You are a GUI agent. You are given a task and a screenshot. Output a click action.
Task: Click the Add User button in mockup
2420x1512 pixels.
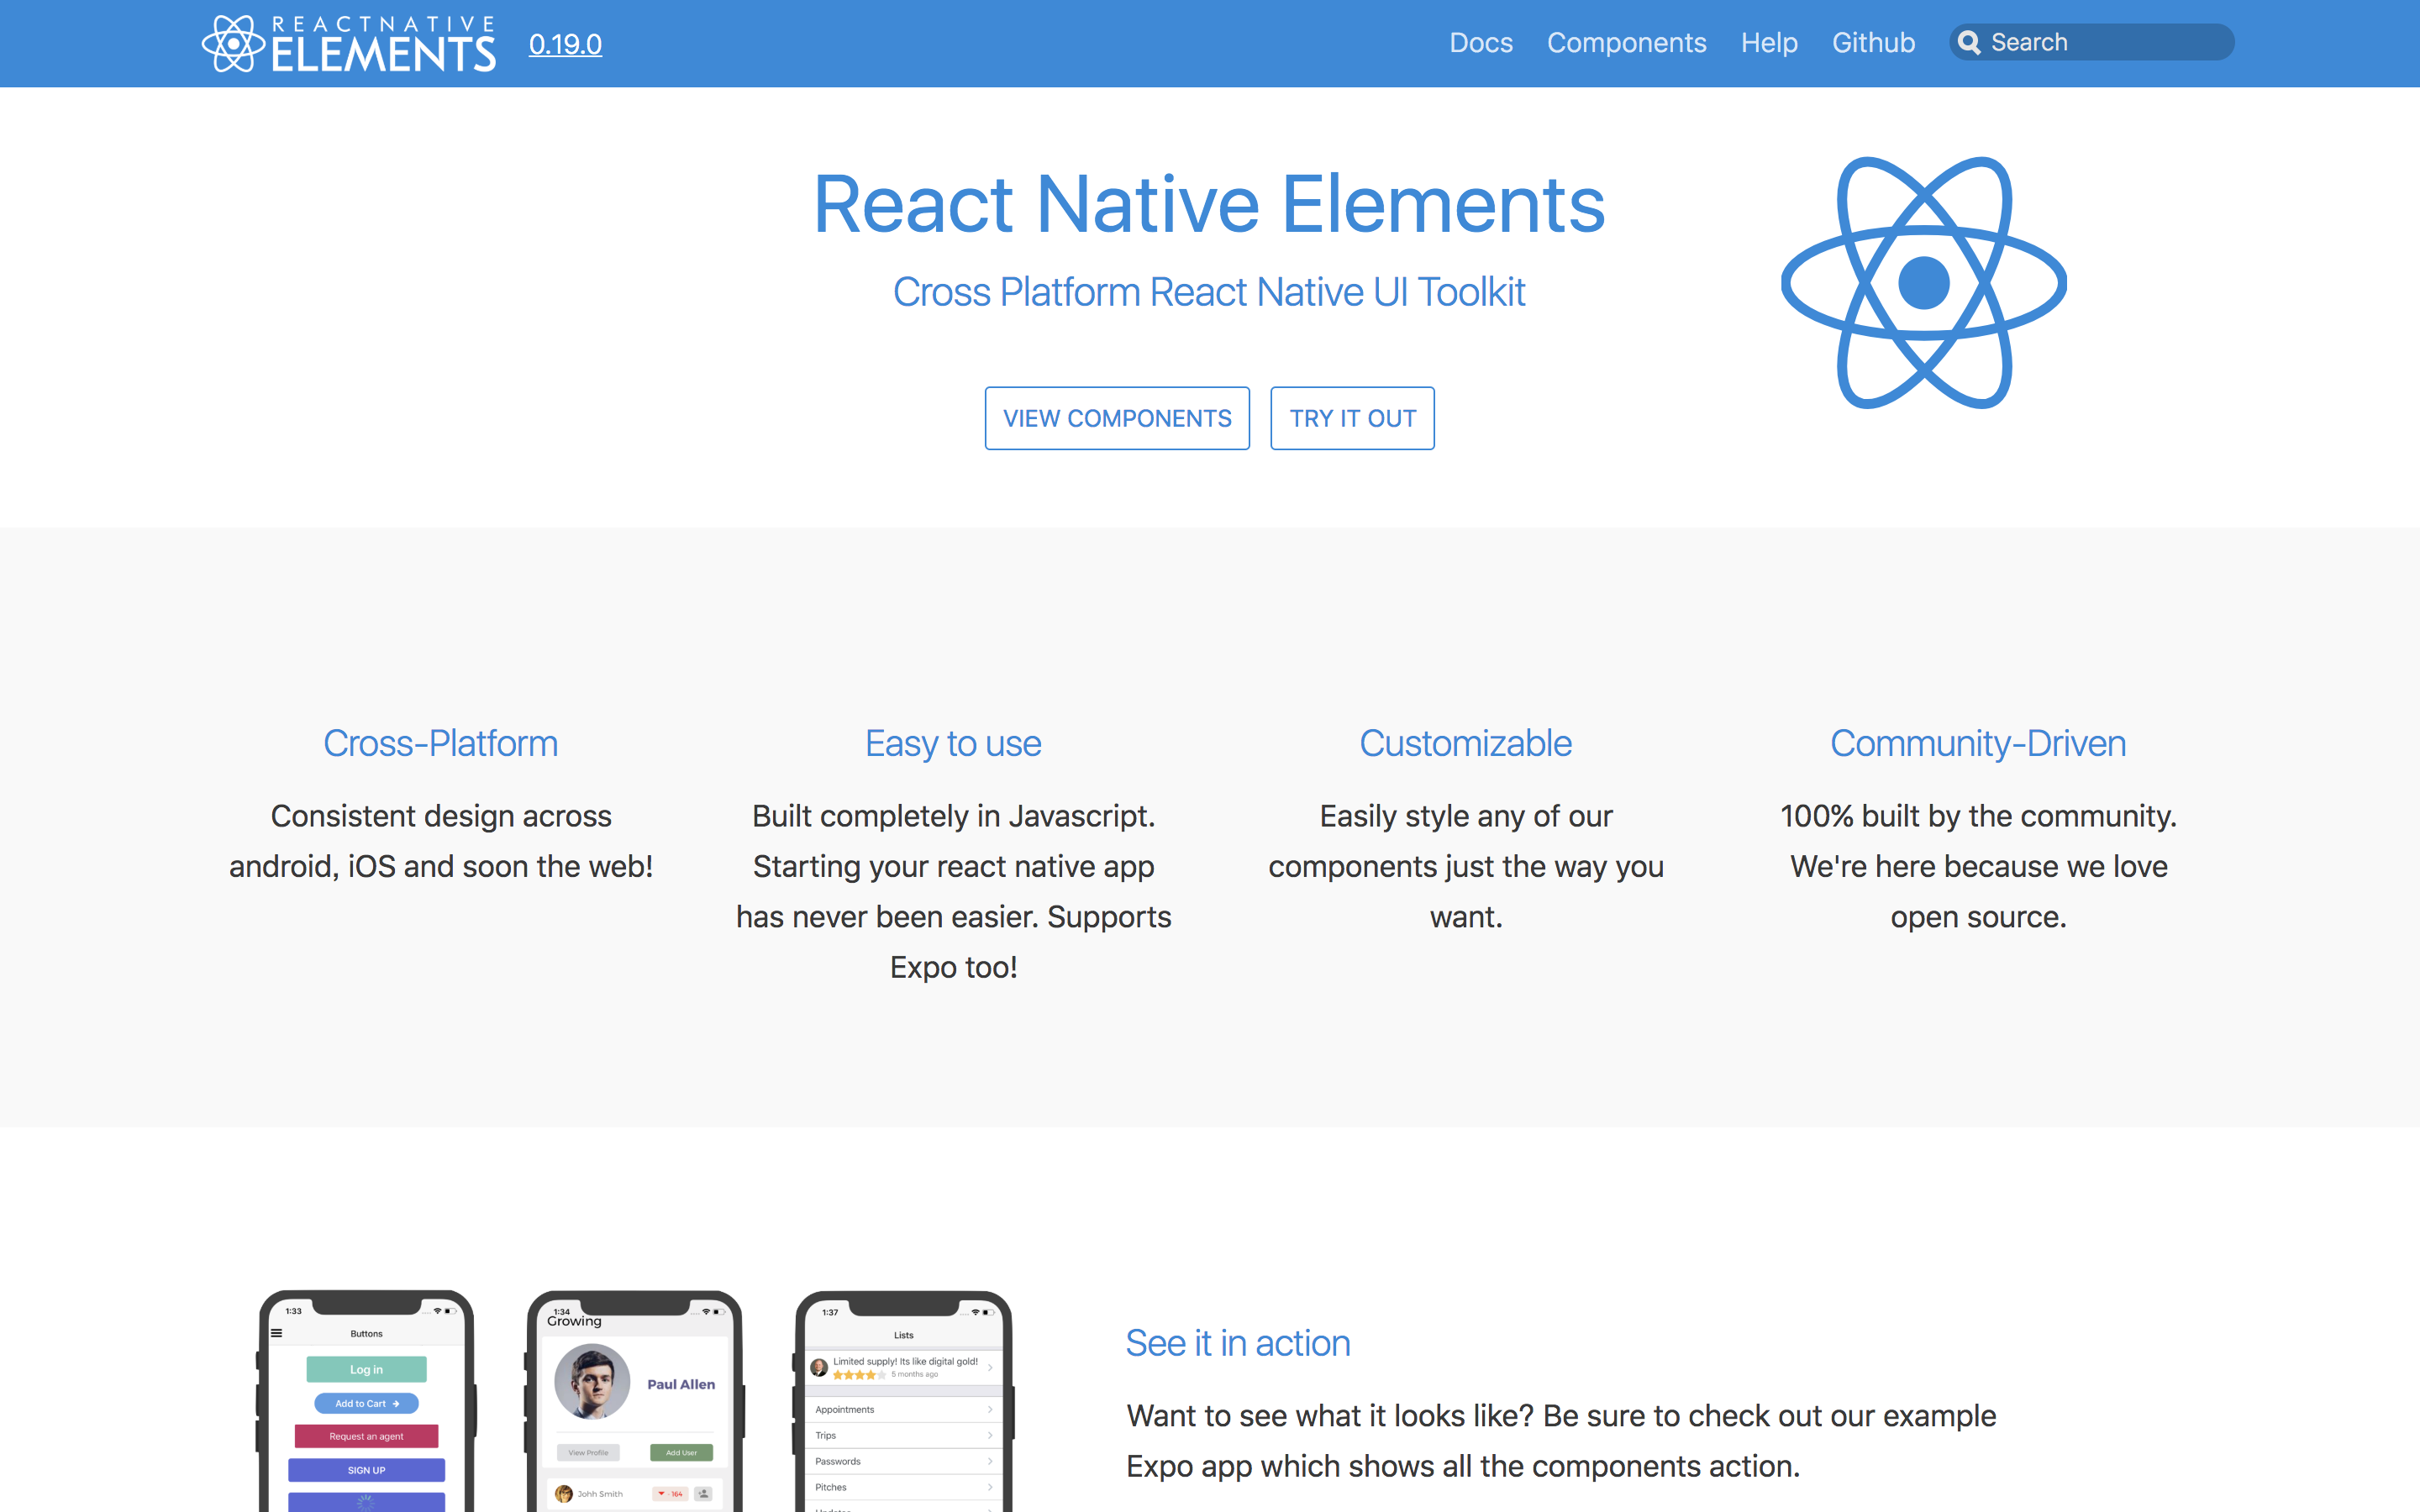[681, 1452]
